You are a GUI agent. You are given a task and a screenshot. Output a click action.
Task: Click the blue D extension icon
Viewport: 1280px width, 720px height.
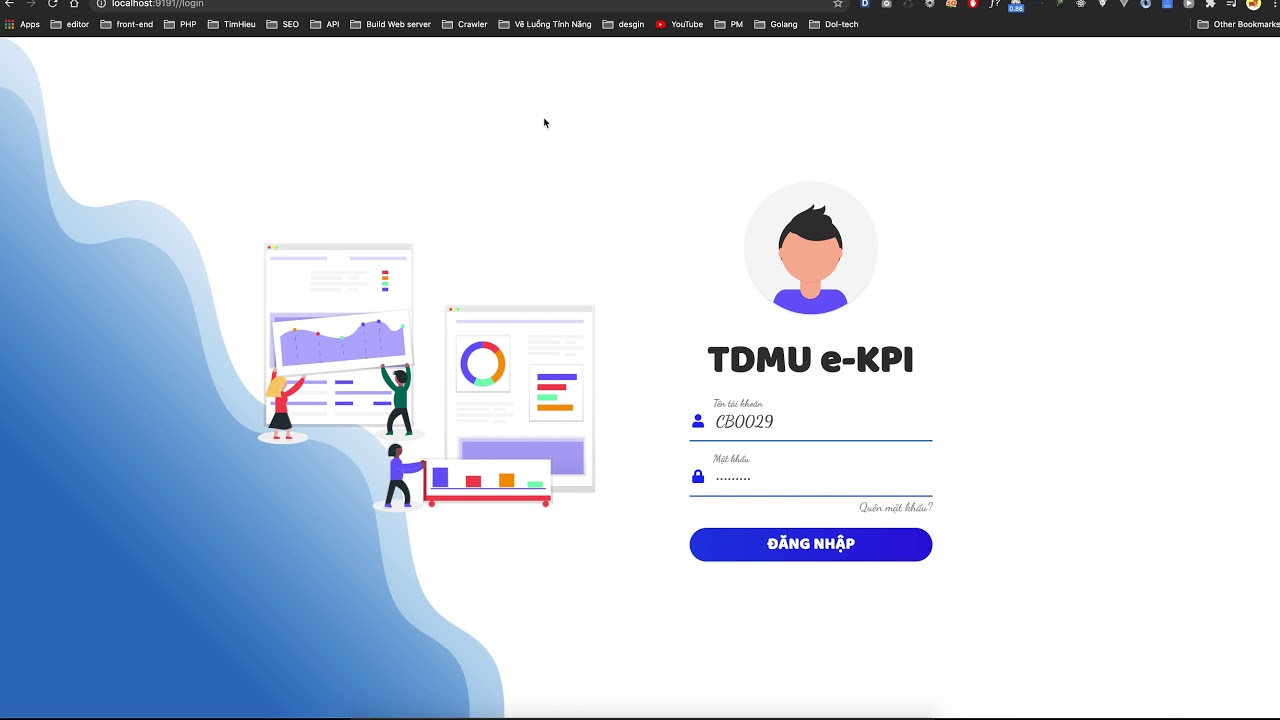(865, 4)
